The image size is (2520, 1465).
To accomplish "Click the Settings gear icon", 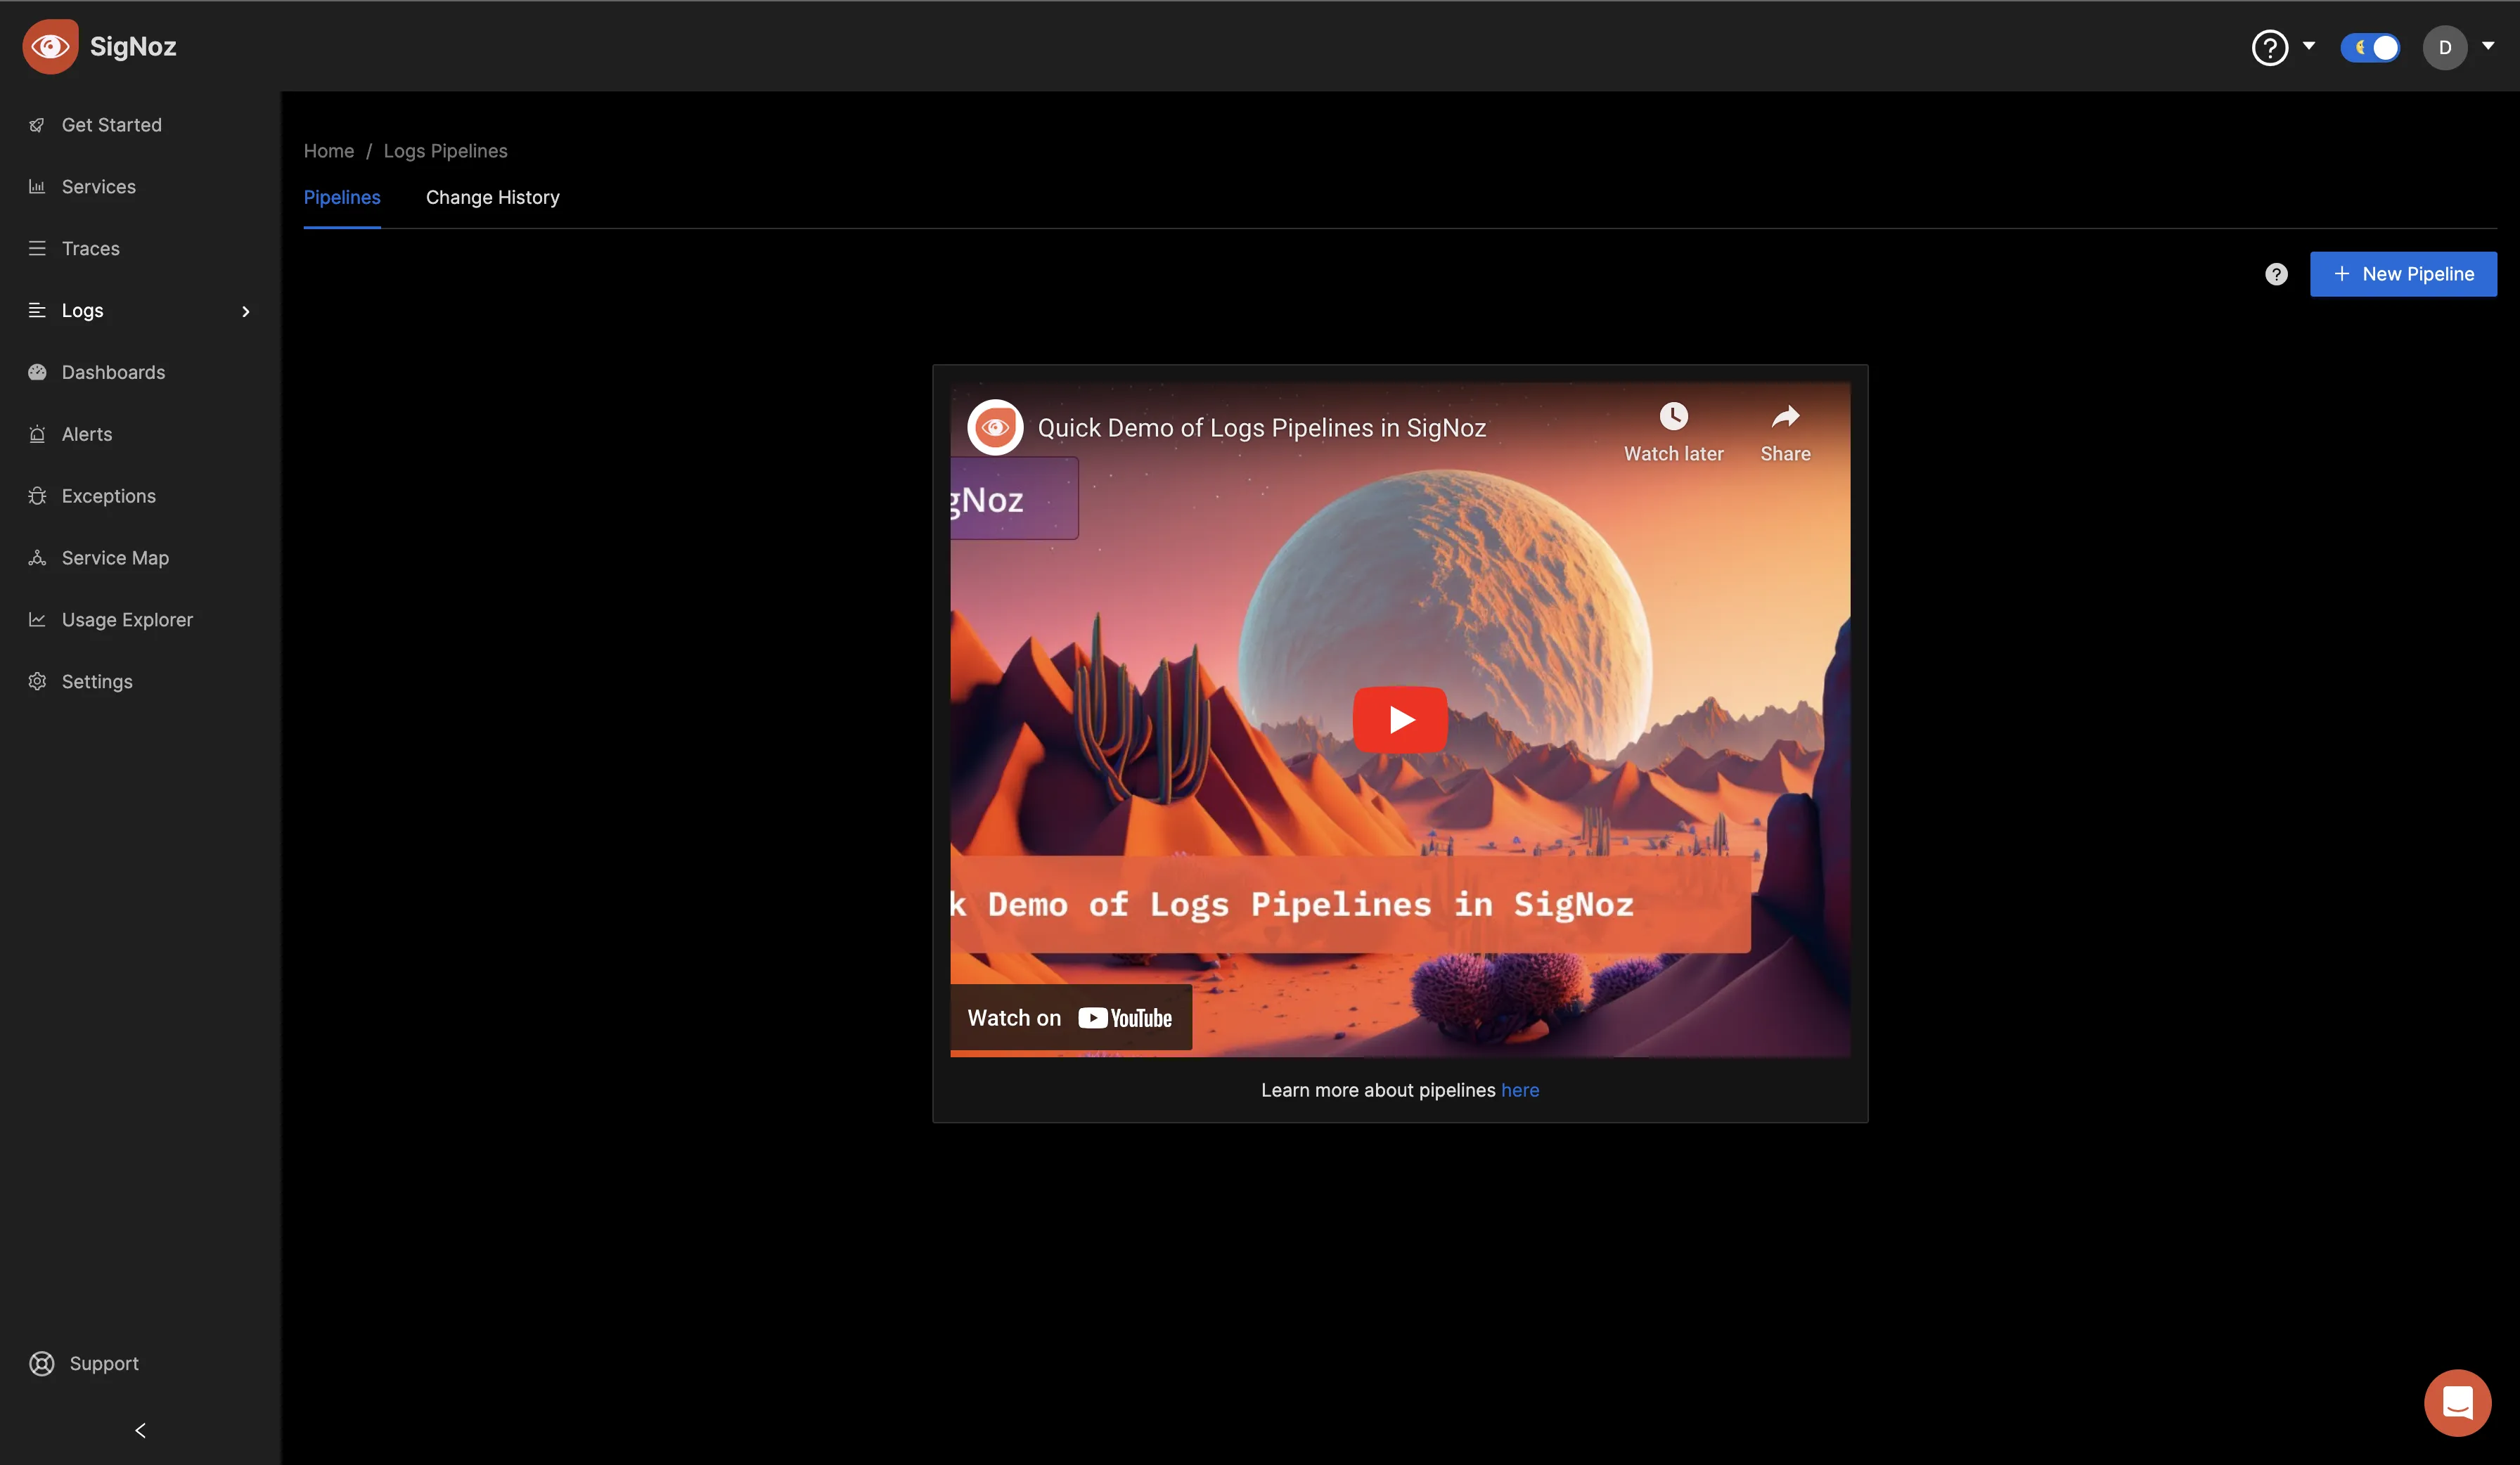I will [x=37, y=681].
